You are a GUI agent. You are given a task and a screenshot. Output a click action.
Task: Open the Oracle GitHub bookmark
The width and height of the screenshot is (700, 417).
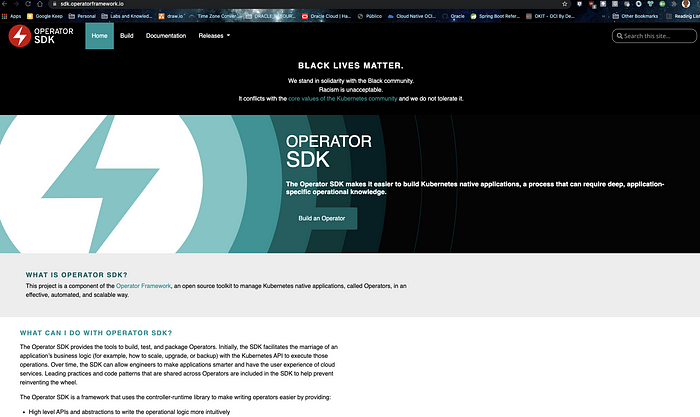point(454,16)
